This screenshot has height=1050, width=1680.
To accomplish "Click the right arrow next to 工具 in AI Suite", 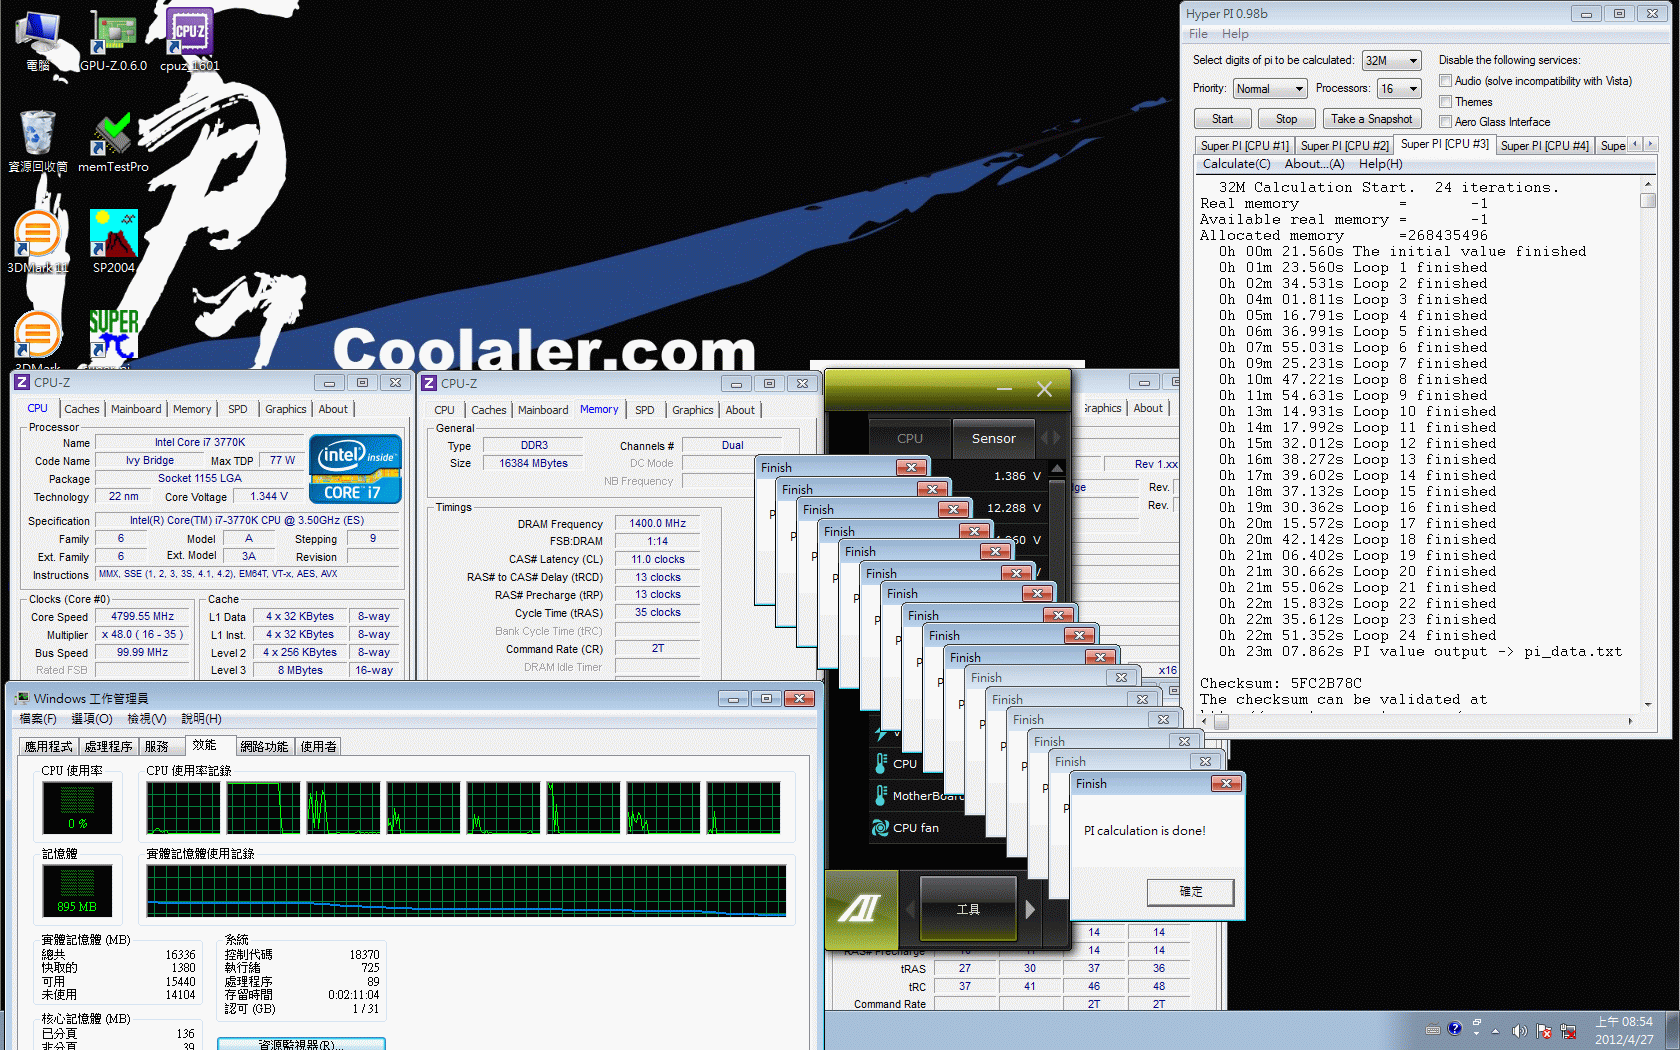I will coord(1030,909).
